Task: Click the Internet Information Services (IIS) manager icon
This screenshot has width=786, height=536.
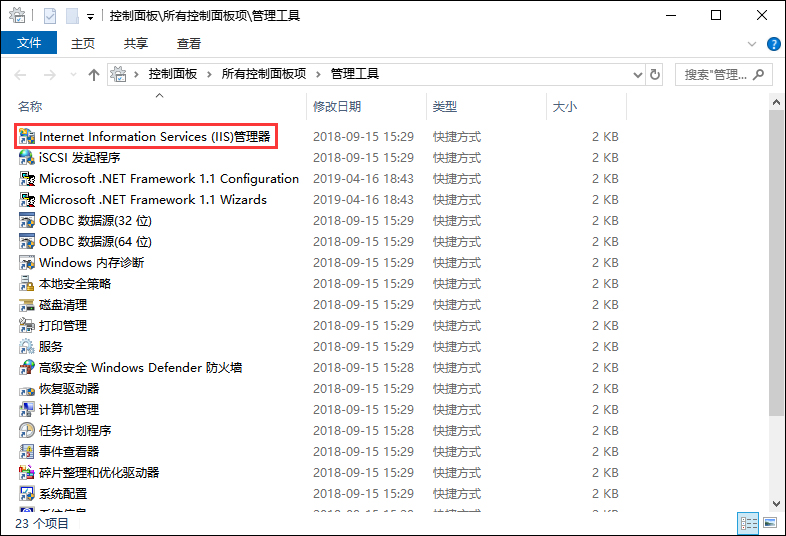Action: pos(27,136)
